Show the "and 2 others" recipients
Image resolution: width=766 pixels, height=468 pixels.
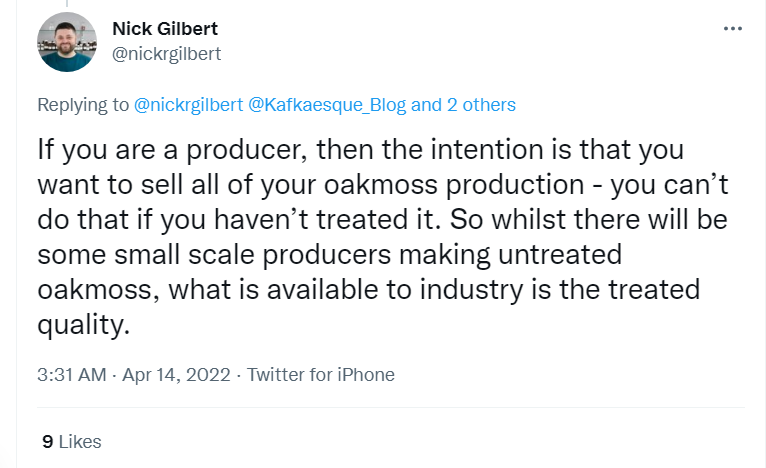coord(464,104)
